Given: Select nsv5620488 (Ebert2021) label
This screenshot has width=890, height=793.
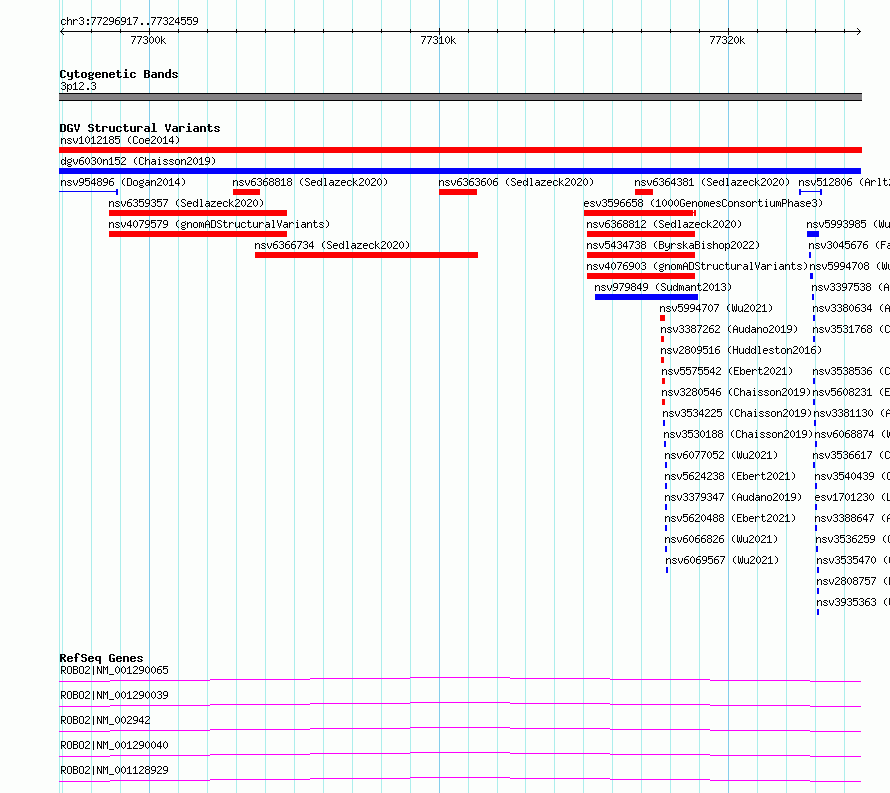Looking at the screenshot, I should click(731, 518).
